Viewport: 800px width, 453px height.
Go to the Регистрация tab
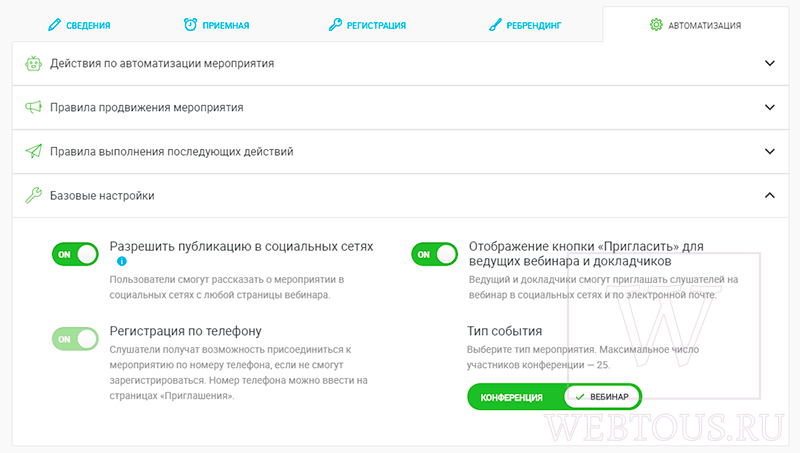(367, 25)
